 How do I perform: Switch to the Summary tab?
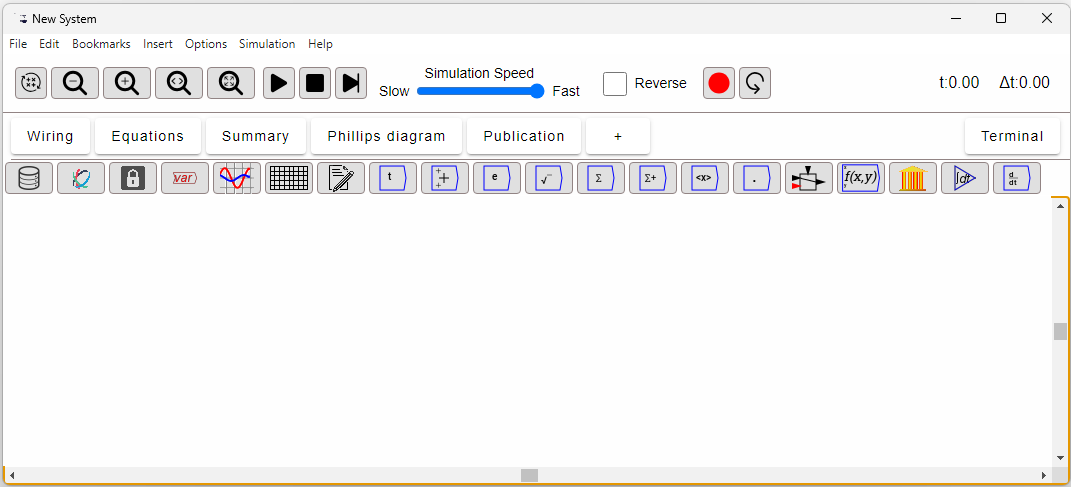(x=255, y=136)
